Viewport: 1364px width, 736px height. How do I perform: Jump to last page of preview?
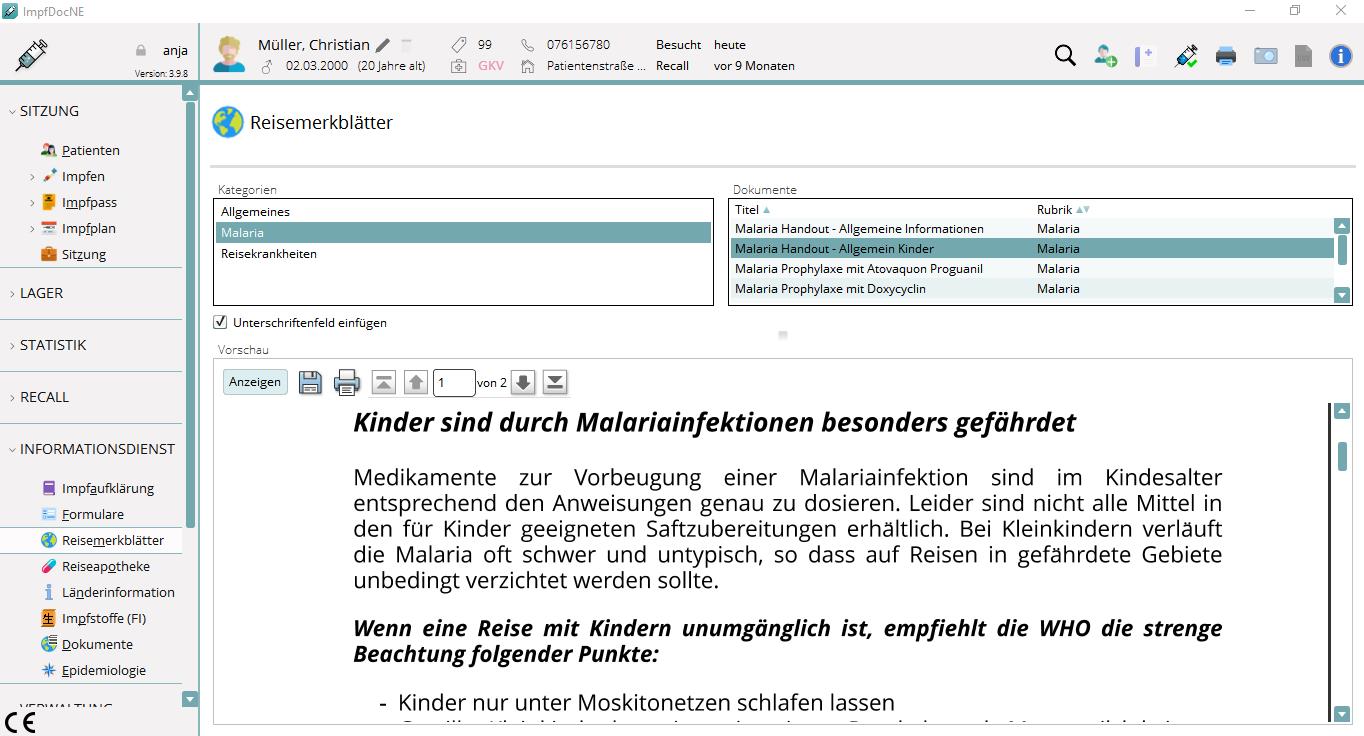[x=555, y=382]
